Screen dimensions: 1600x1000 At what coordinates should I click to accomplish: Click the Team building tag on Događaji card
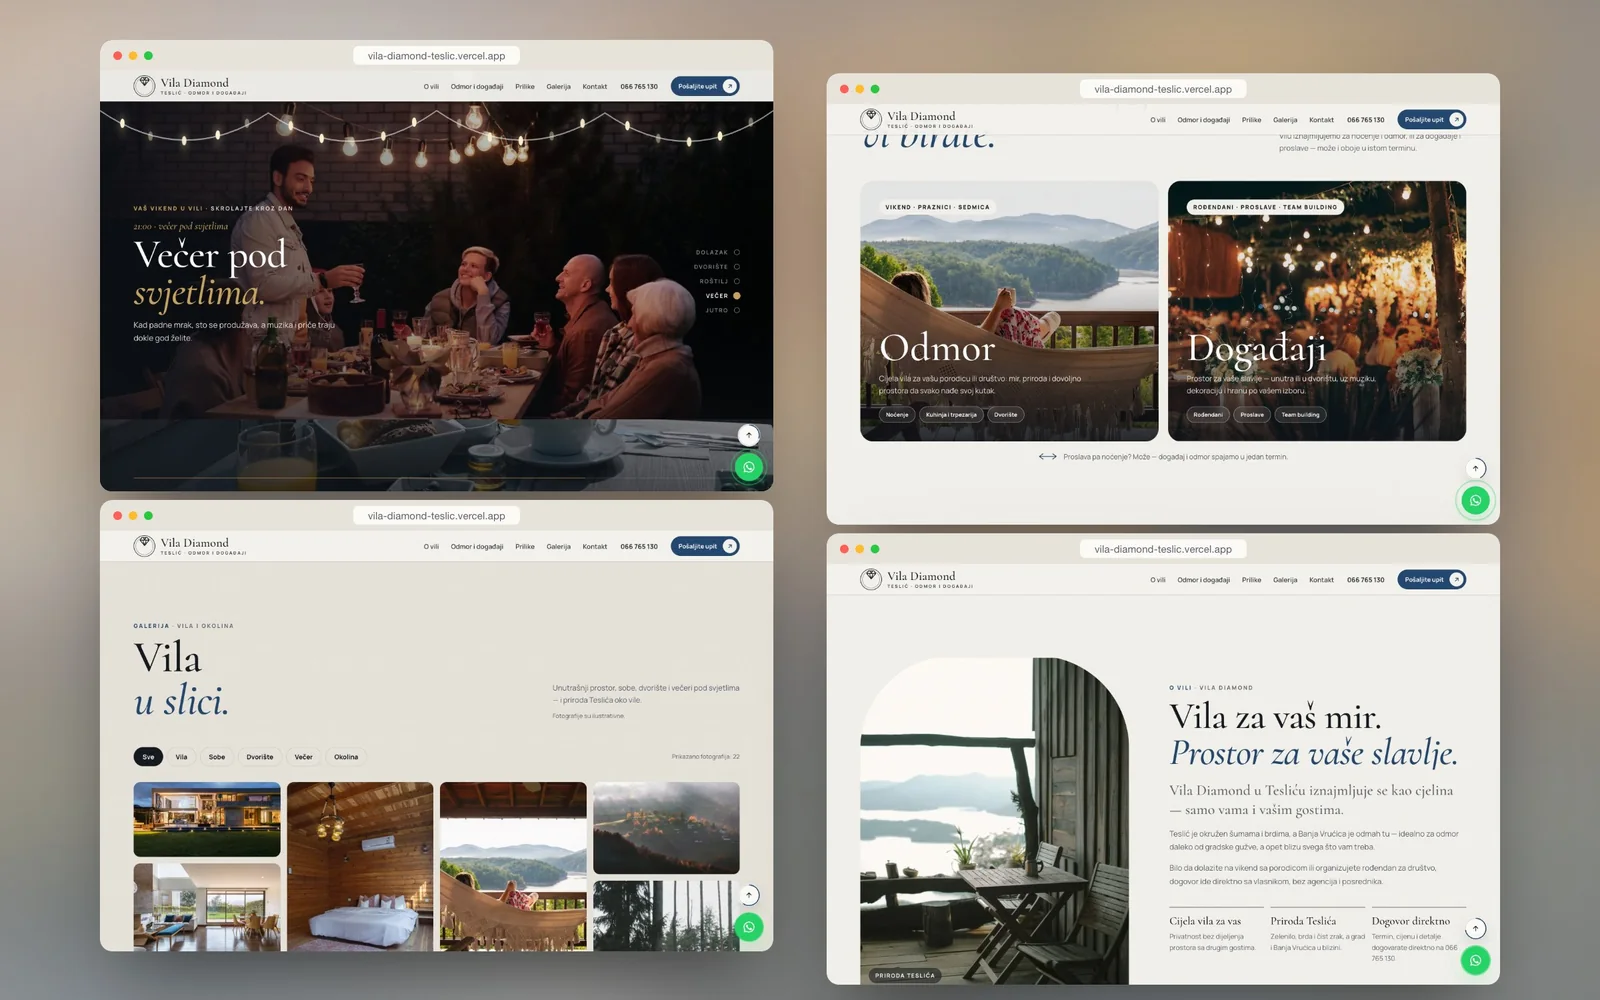pos(1300,414)
